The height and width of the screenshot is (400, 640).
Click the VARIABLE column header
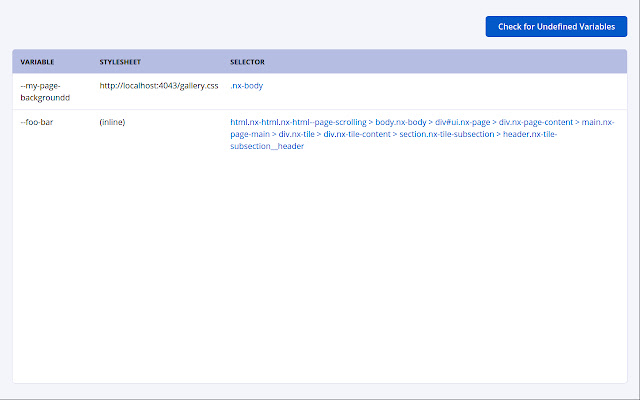[x=38, y=62]
